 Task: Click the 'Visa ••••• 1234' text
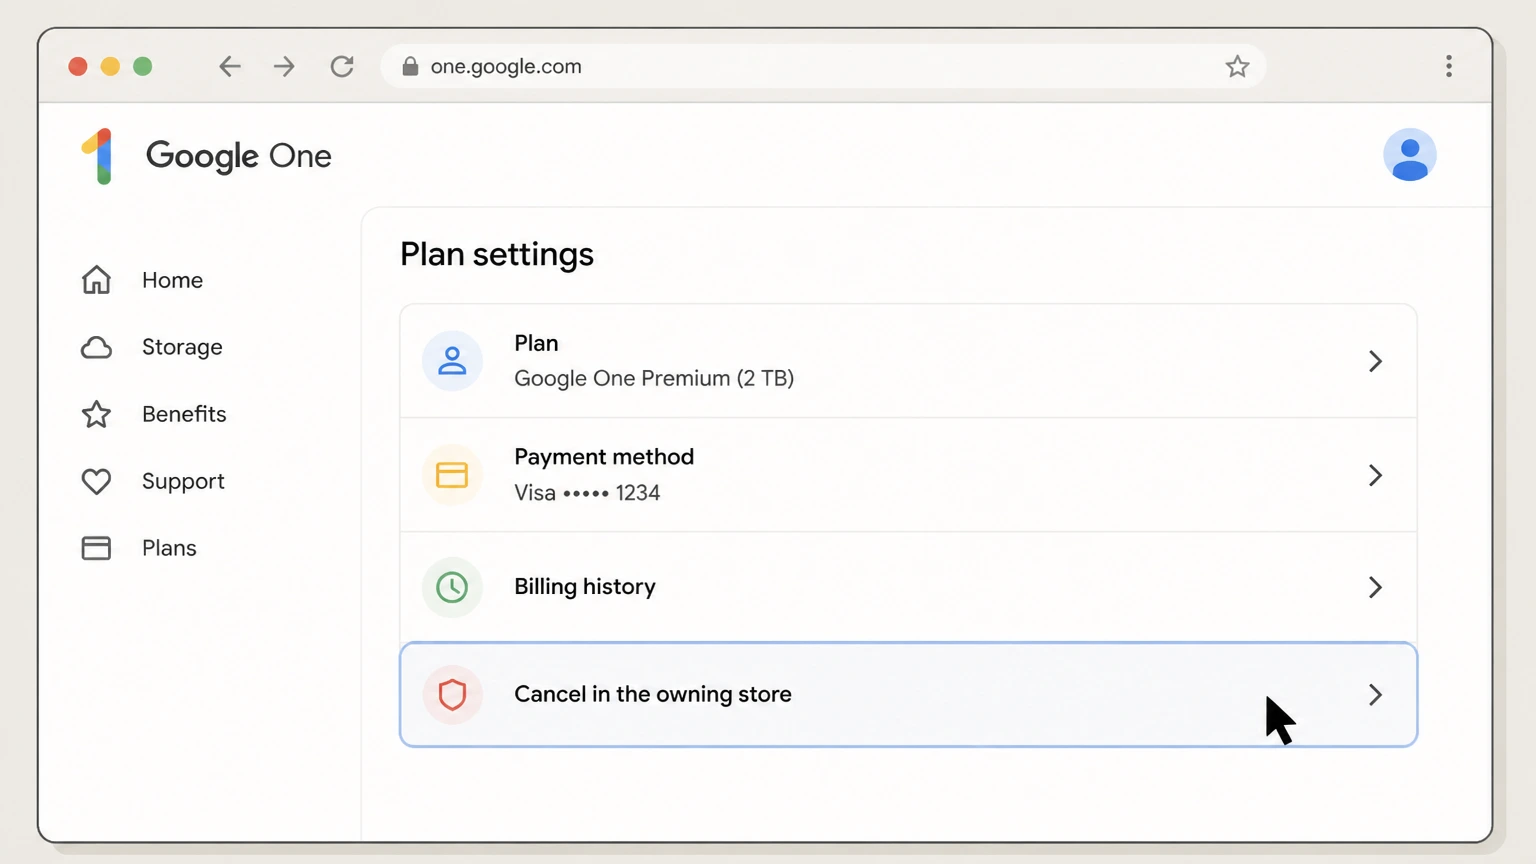coord(587,493)
